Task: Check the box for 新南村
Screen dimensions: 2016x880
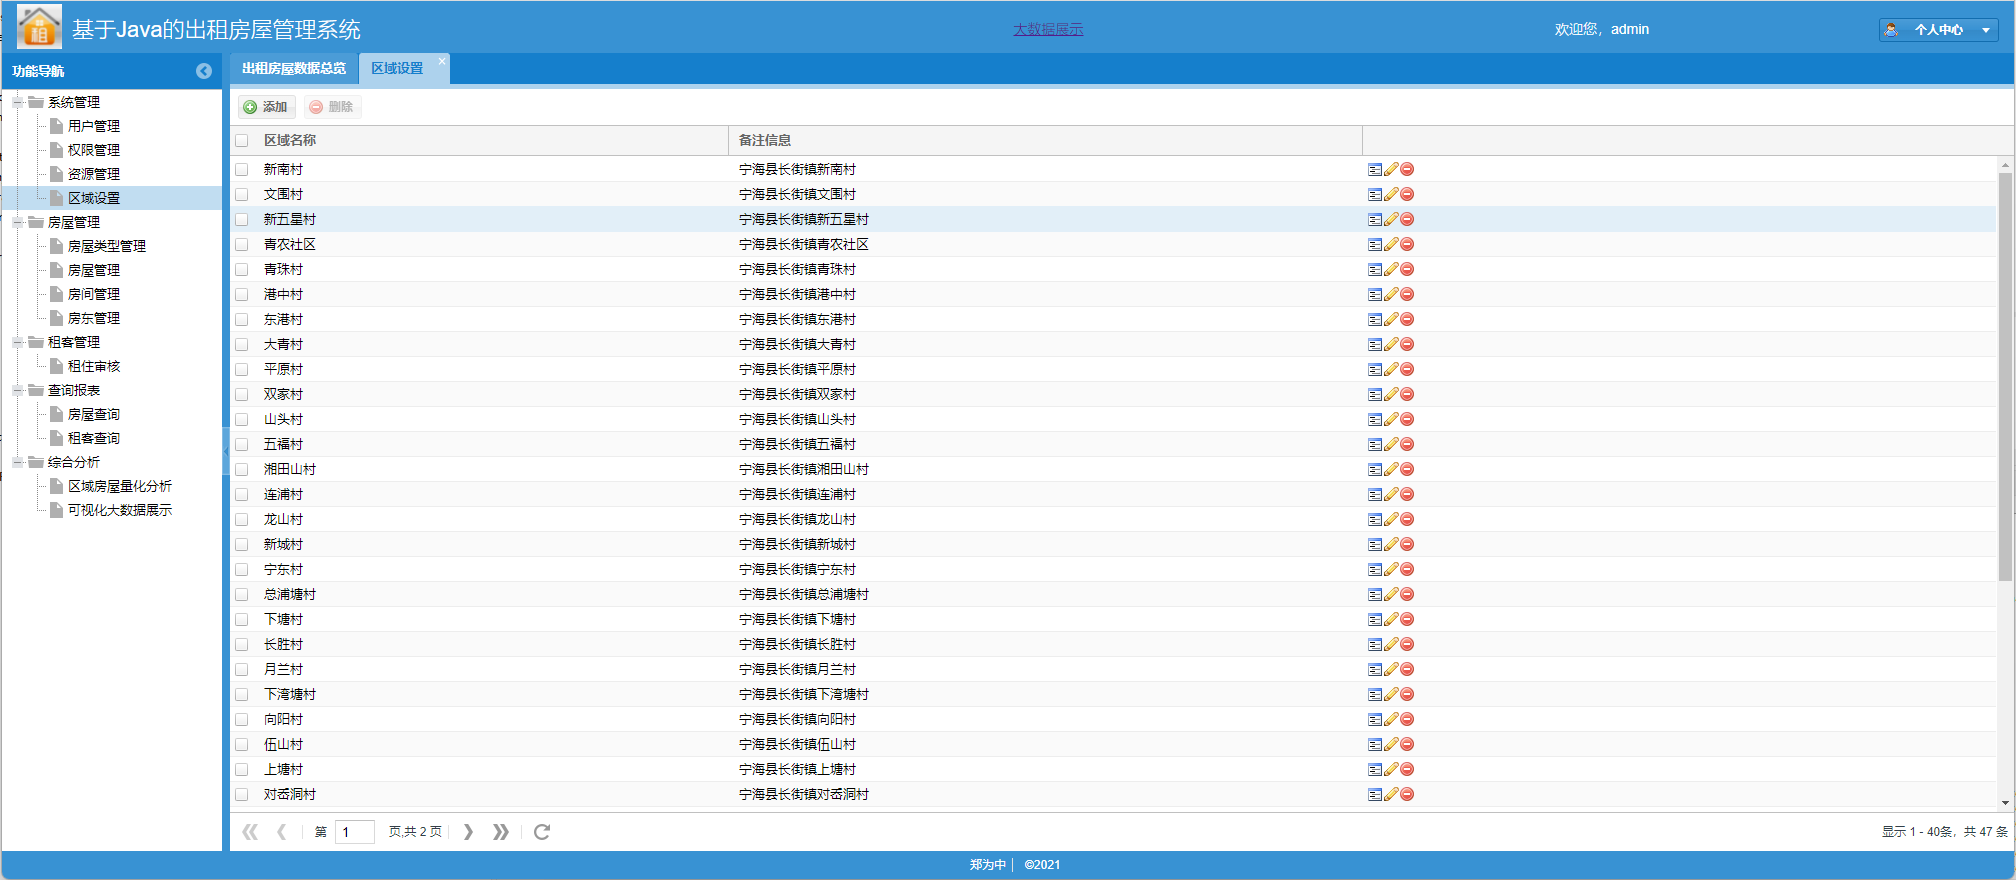Action: coord(242,170)
